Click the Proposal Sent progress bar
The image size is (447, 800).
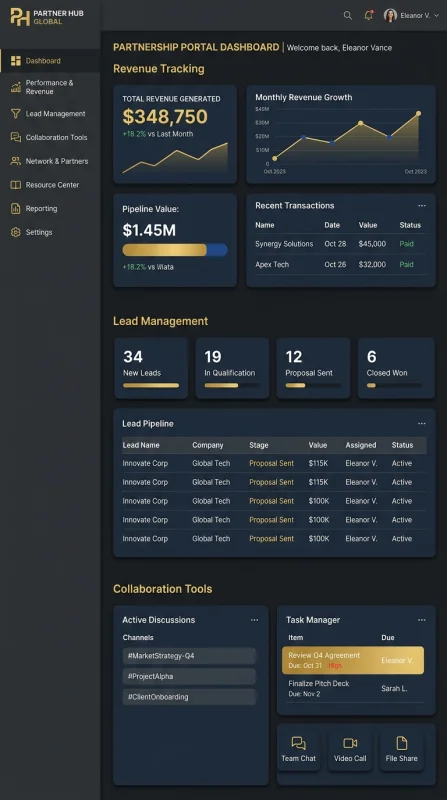pyautogui.click(x=313, y=386)
